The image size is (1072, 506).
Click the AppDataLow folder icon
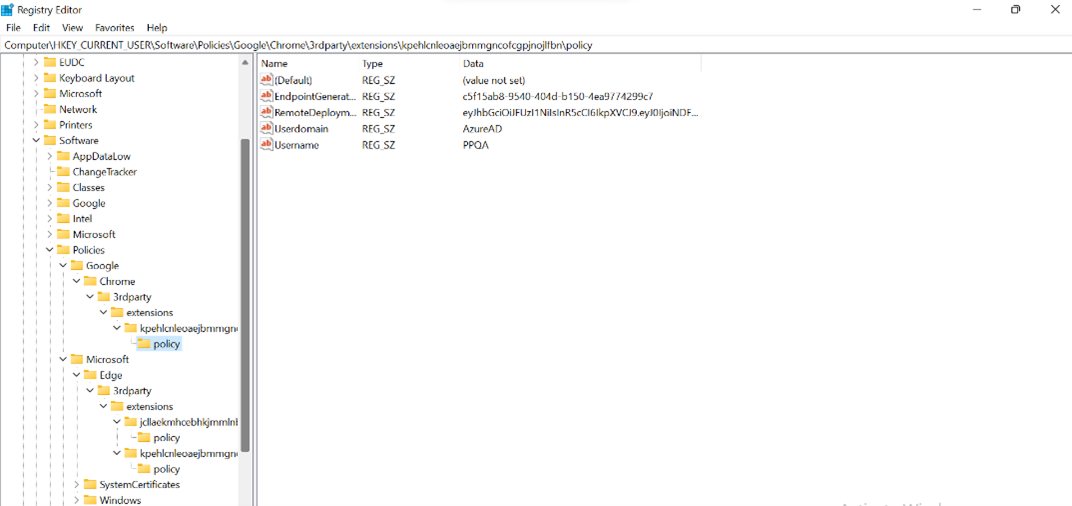63,156
